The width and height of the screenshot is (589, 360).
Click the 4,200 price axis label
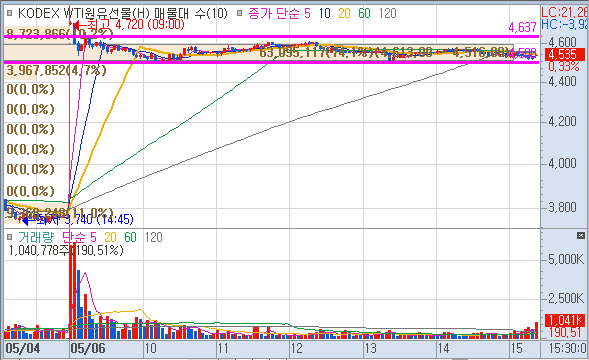[x=562, y=122]
